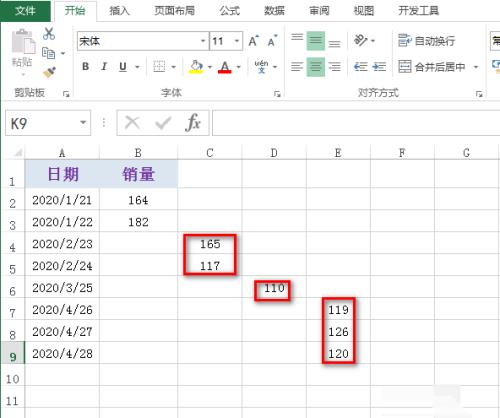This screenshot has height=418, width=500.
Task: Open the font size 11 dropdown
Action: (237, 41)
